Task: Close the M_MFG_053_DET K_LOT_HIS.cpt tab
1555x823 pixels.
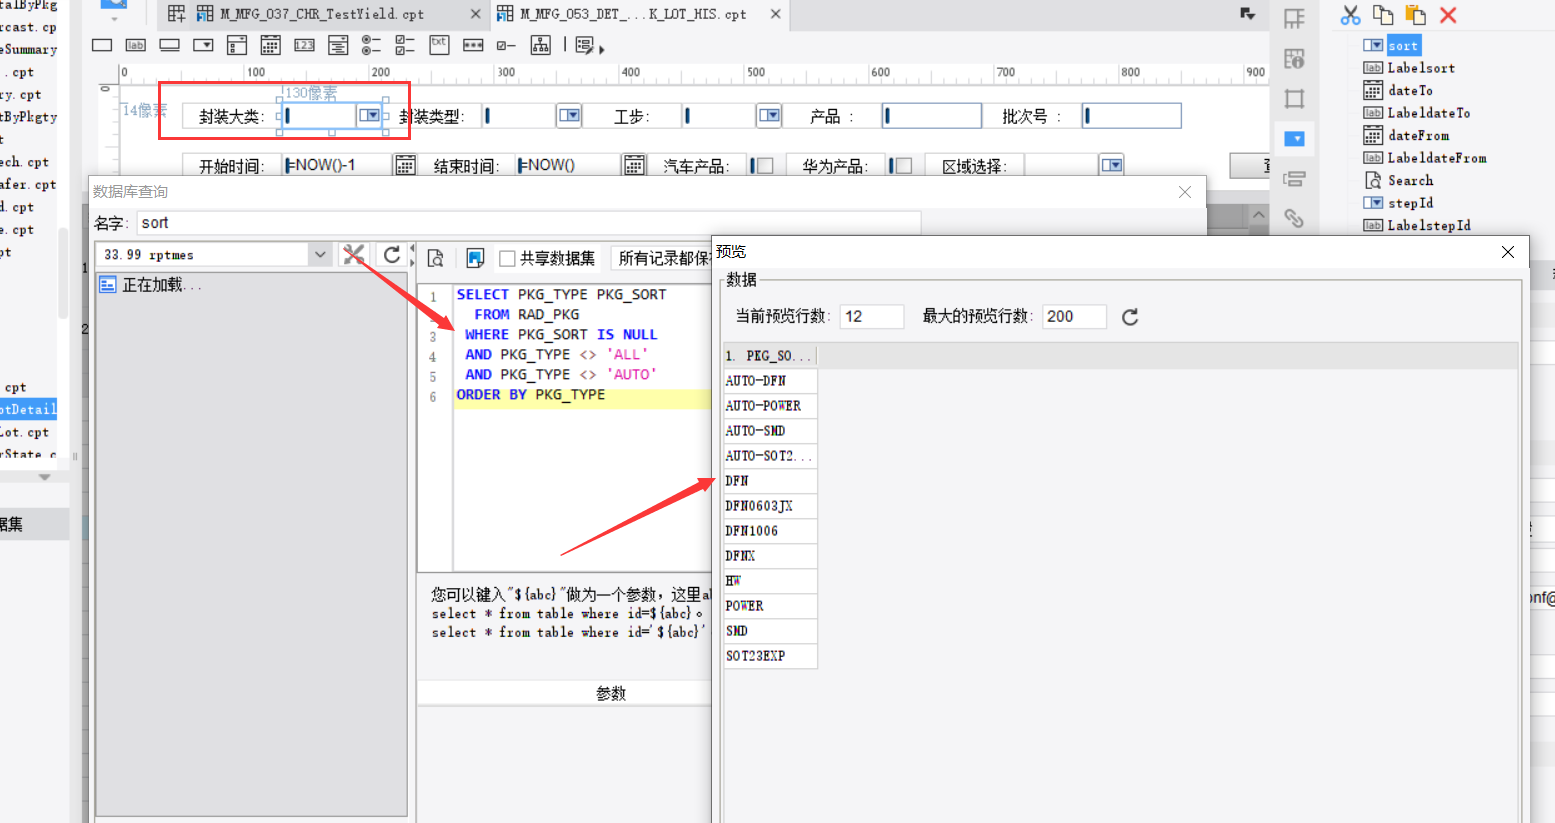Action: (x=775, y=14)
